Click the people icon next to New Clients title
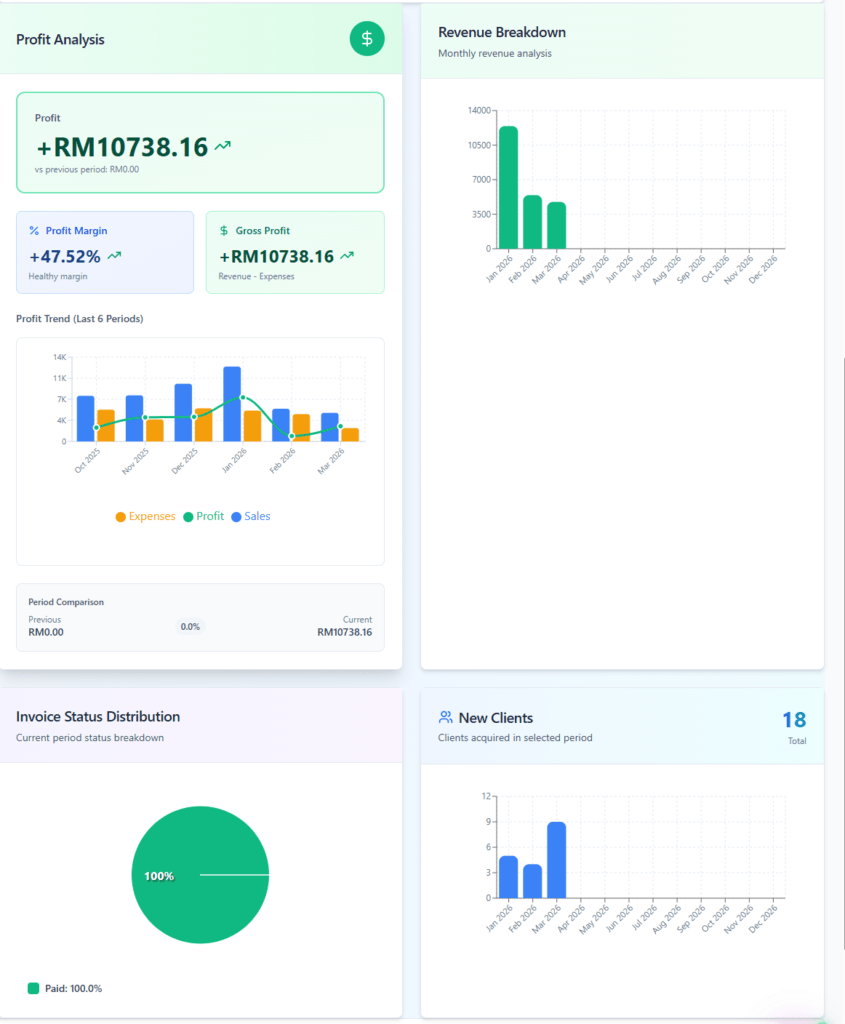The image size is (845, 1024). [x=445, y=716]
